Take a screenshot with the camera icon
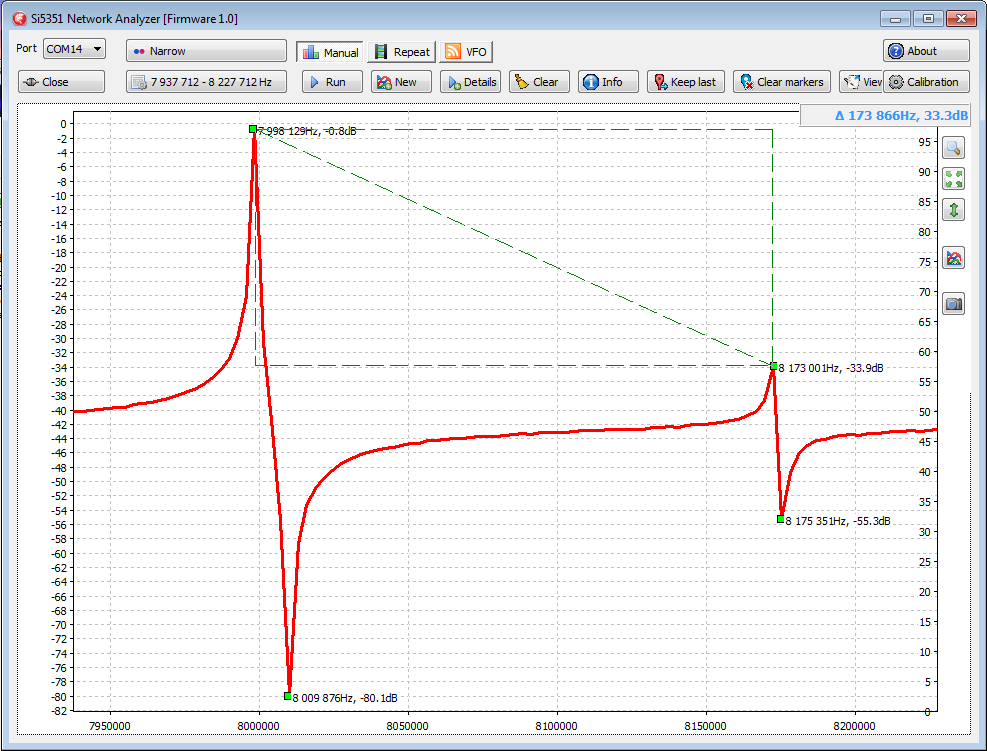 tap(953, 304)
